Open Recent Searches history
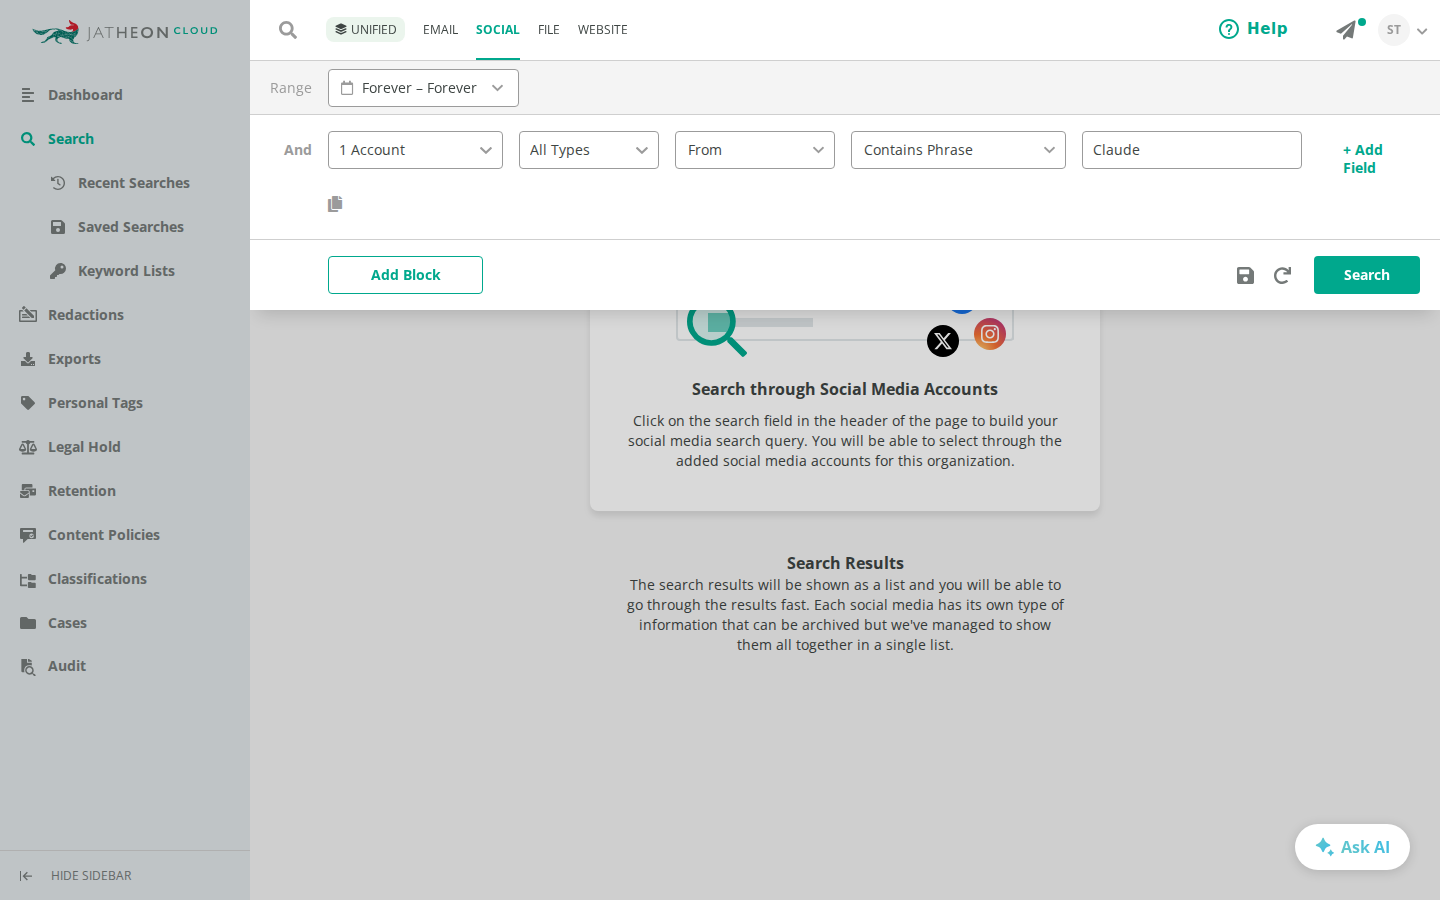Screen dimensions: 1440x900 click(x=133, y=183)
